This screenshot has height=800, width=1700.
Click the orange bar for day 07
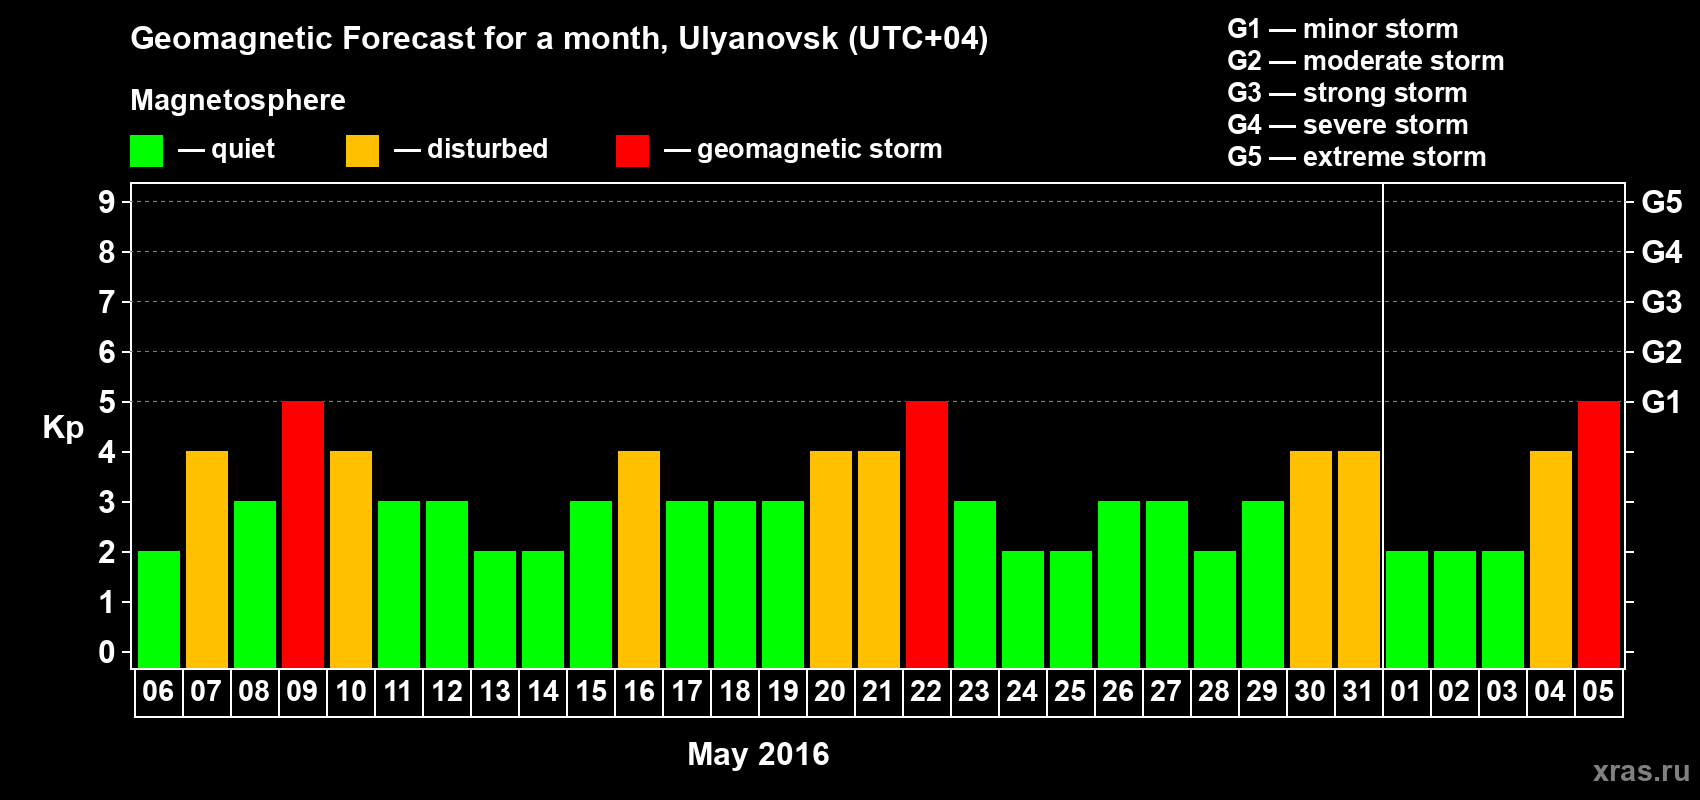point(207,560)
